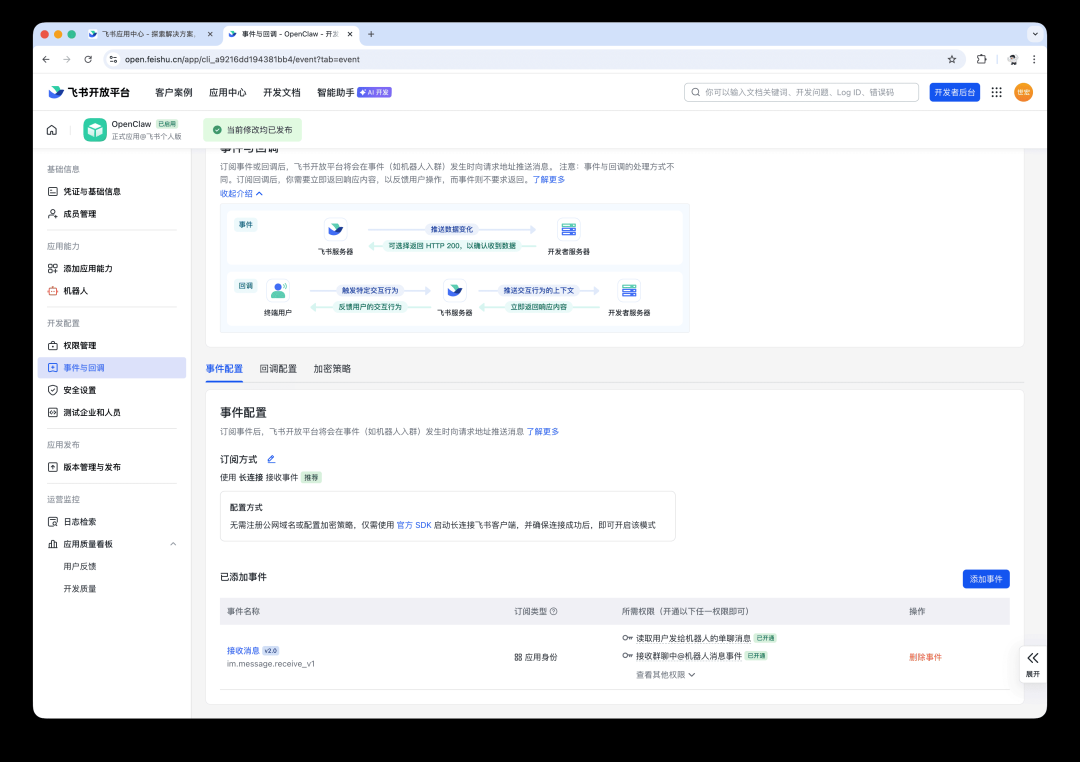The image size is (1080, 762).
Task: Close the 事件与回调 browser tab
Action: [350, 34]
